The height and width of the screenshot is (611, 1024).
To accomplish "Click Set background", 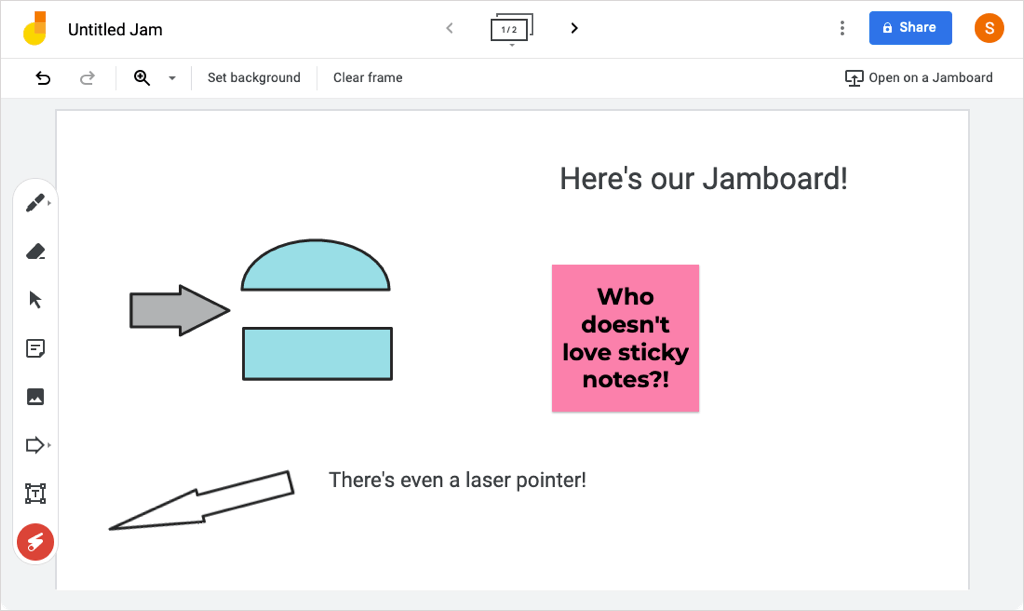I will coord(254,78).
